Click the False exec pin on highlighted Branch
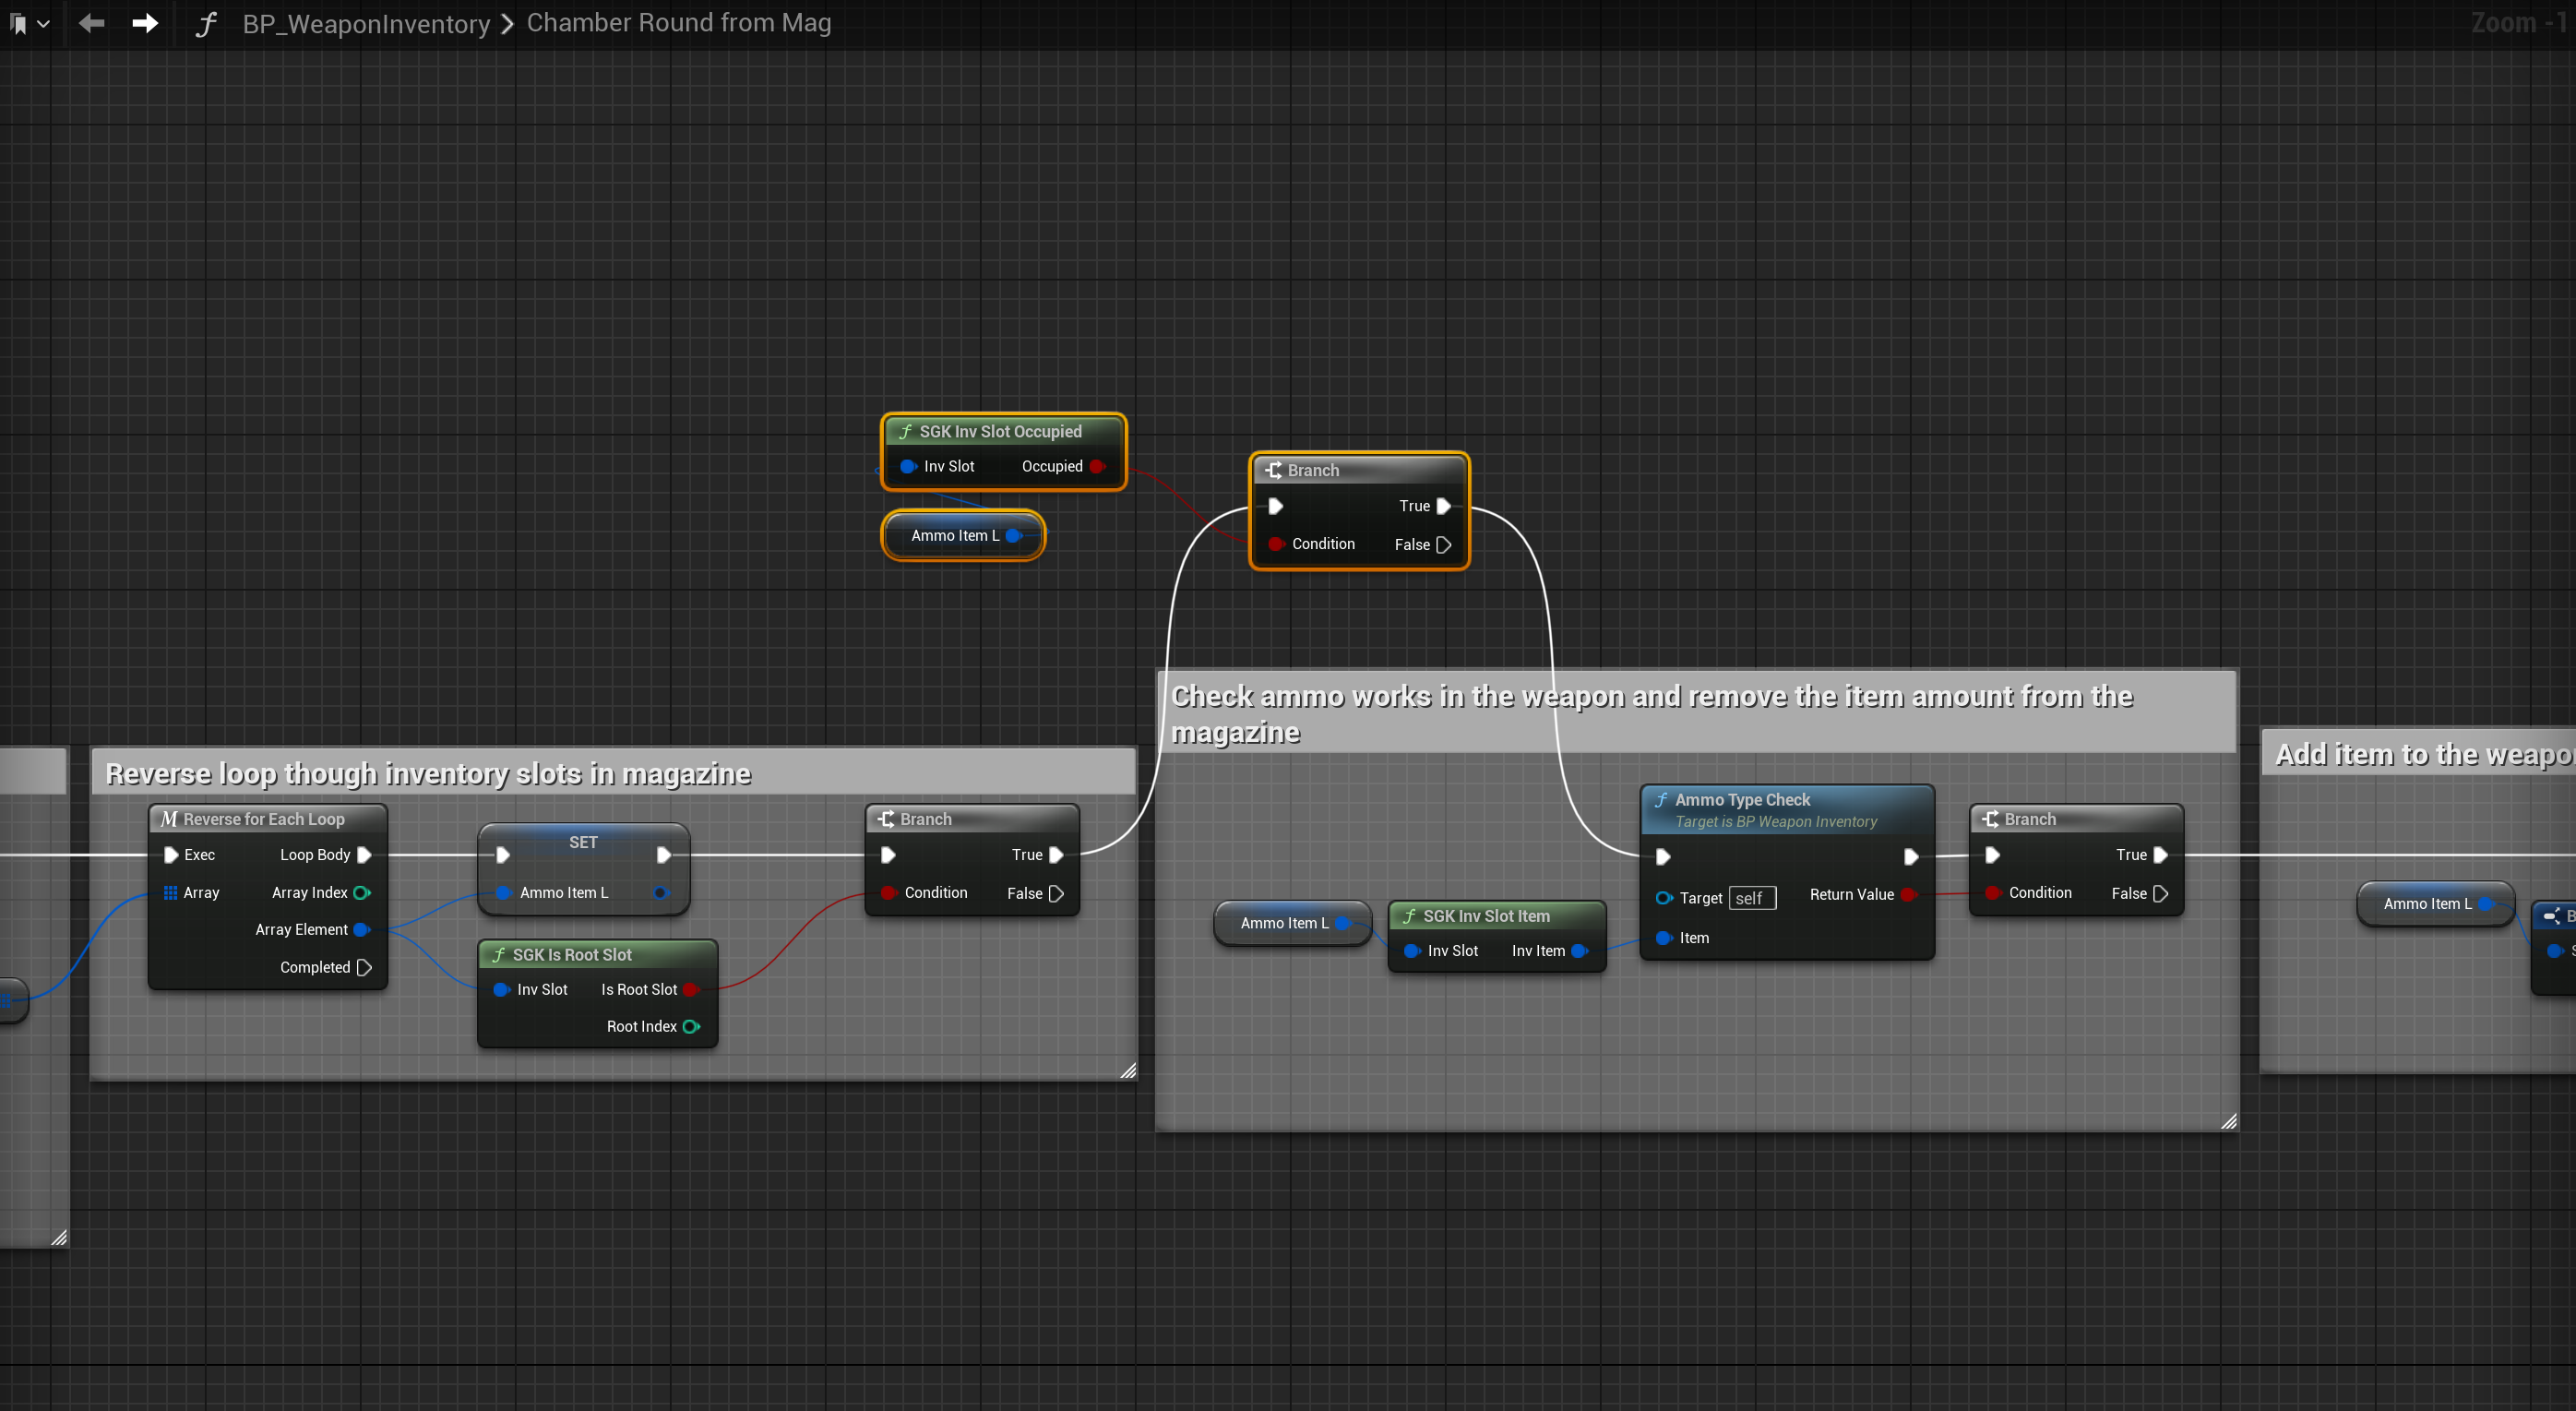The width and height of the screenshot is (2576, 1411). pos(1443,545)
